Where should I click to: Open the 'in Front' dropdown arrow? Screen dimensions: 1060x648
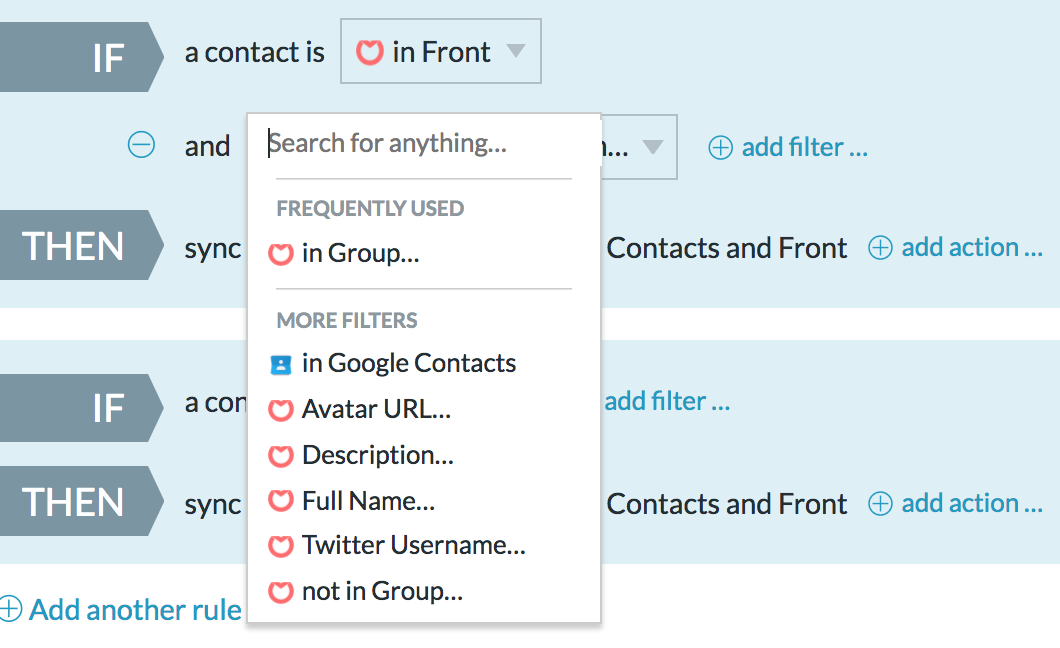coord(516,51)
